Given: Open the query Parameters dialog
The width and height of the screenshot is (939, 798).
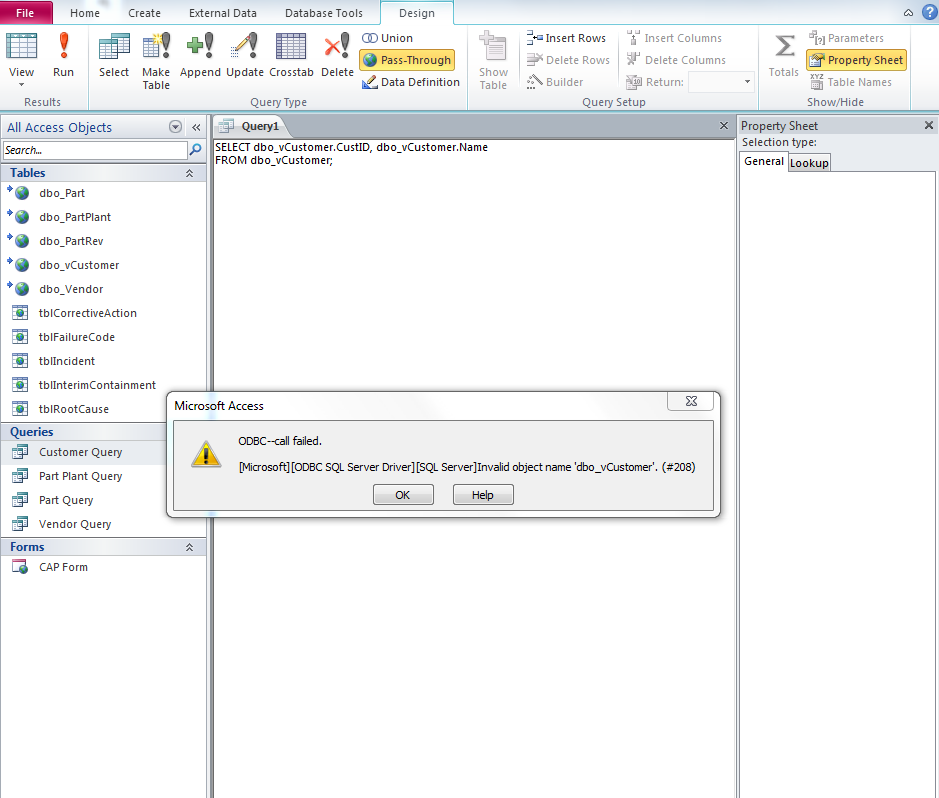Looking at the screenshot, I should (846, 38).
